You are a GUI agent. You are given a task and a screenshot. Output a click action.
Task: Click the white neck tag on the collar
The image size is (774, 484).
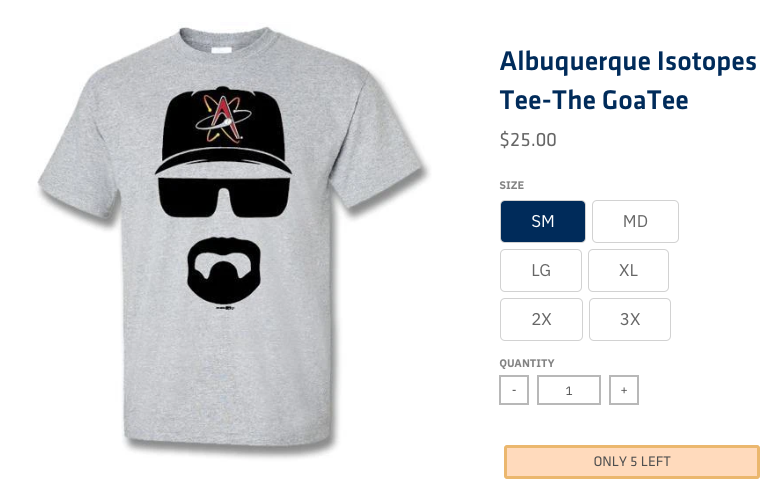[x=221, y=51]
